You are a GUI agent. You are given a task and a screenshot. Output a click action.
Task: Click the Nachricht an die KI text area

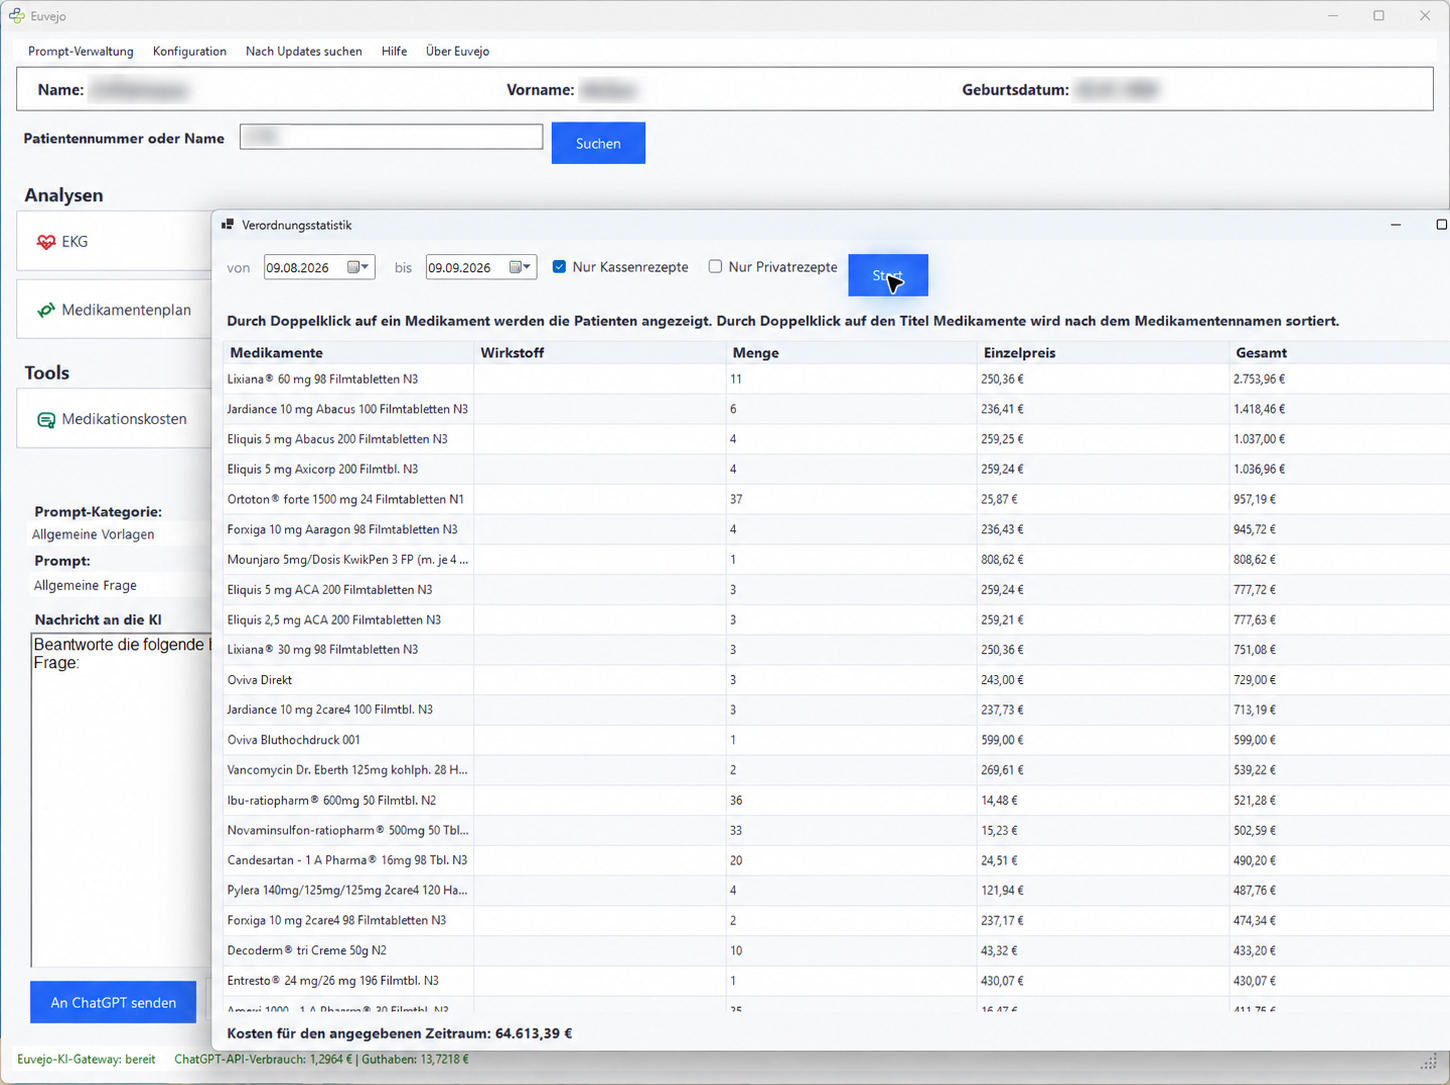coord(122,800)
